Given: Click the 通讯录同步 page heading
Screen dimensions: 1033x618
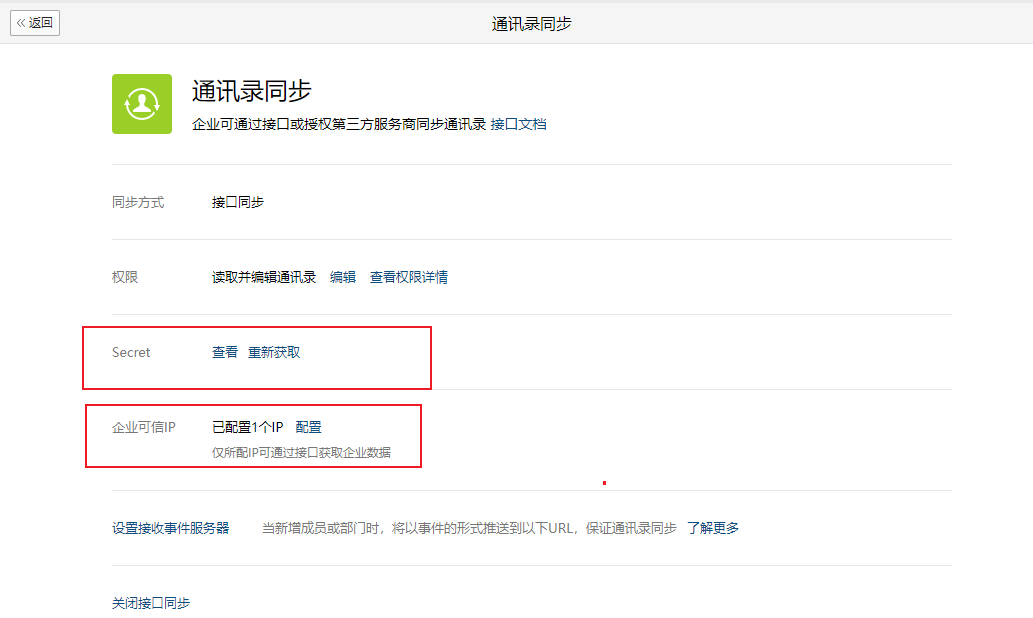Looking at the screenshot, I should tap(252, 91).
